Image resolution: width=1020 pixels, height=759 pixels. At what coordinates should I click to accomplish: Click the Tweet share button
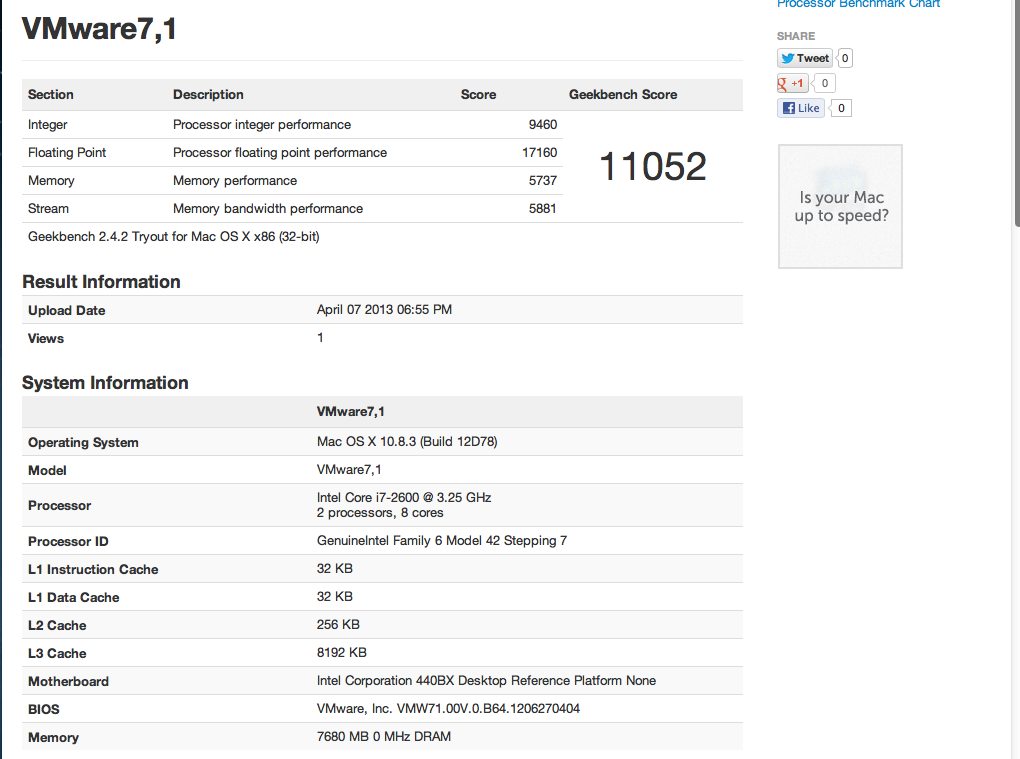tap(805, 58)
